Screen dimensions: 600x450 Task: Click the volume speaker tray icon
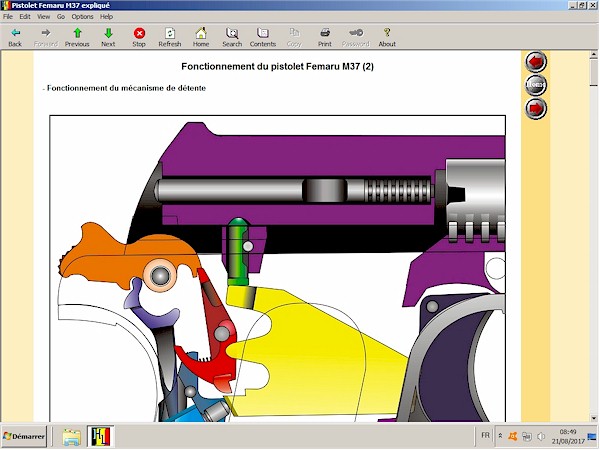(x=541, y=436)
